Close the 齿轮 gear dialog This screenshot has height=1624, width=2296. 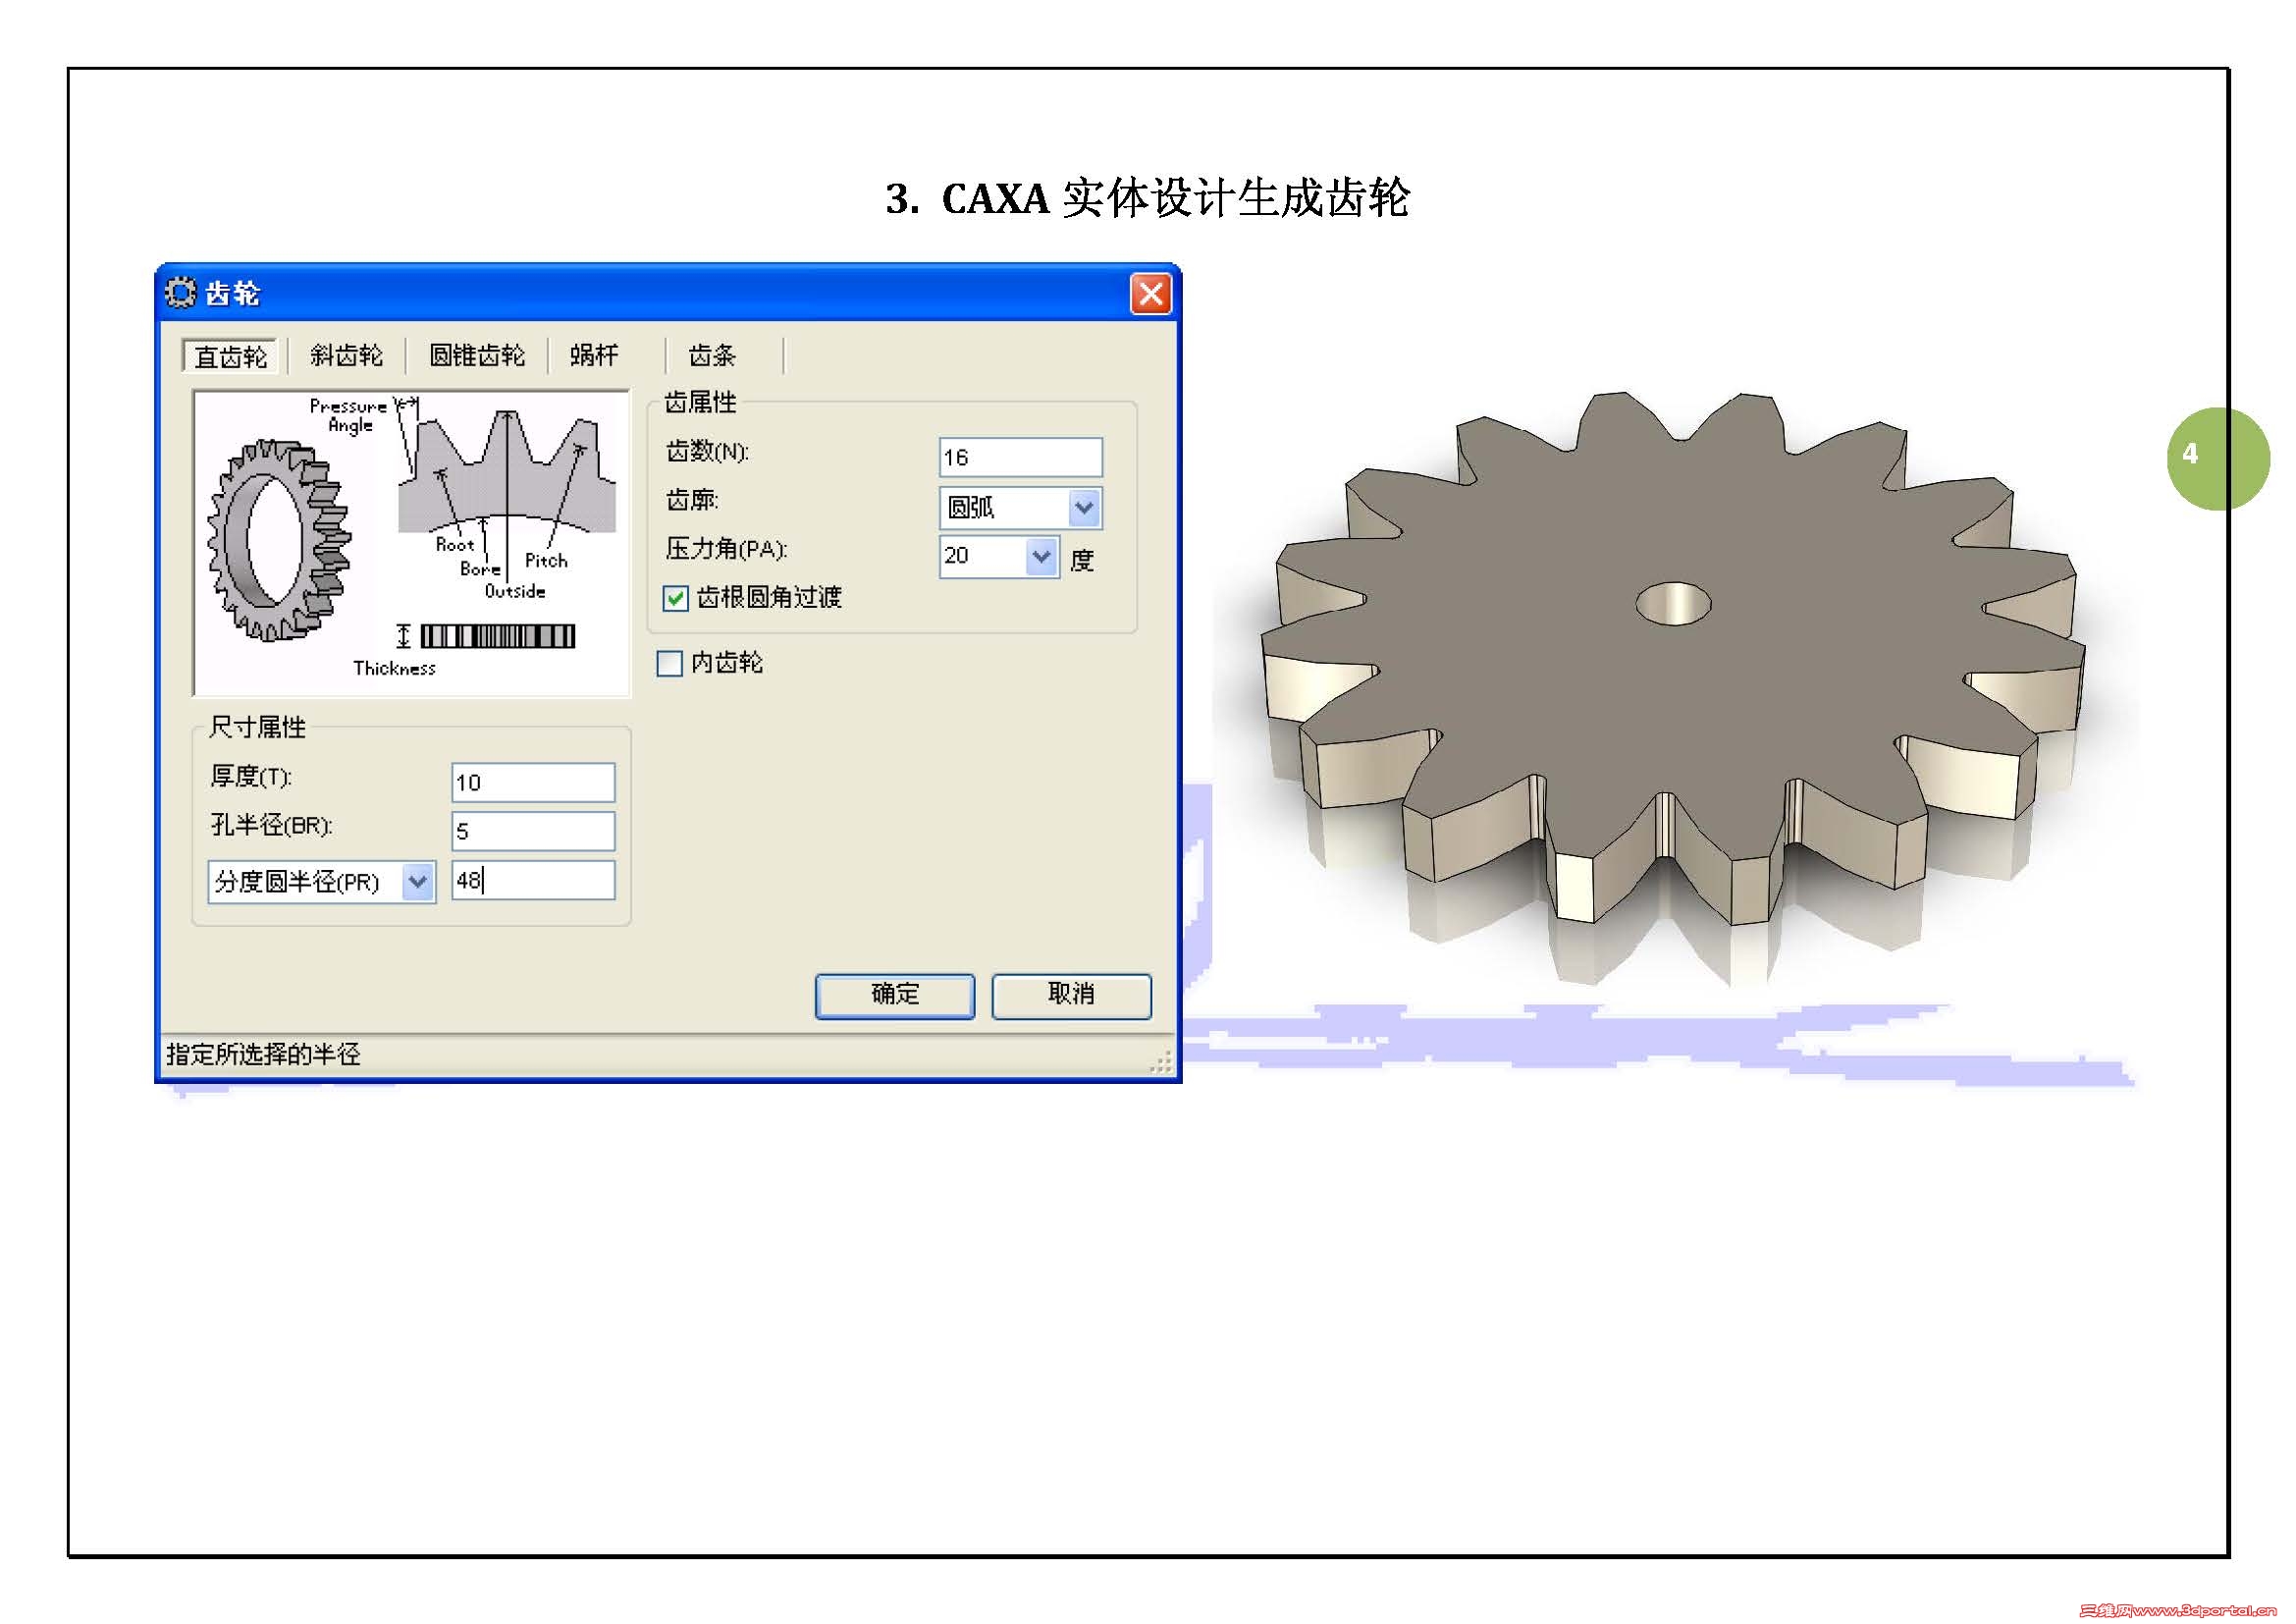(1150, 294)
